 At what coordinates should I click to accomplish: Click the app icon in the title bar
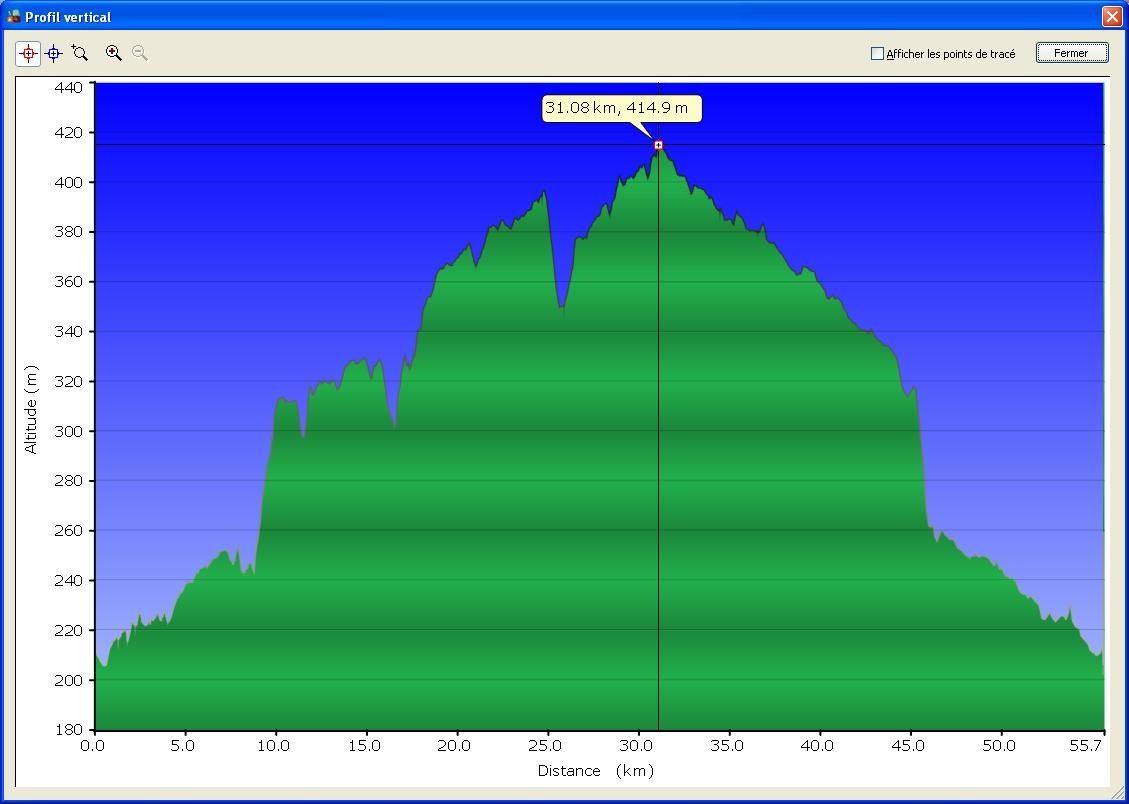click(x=13, y=16)
